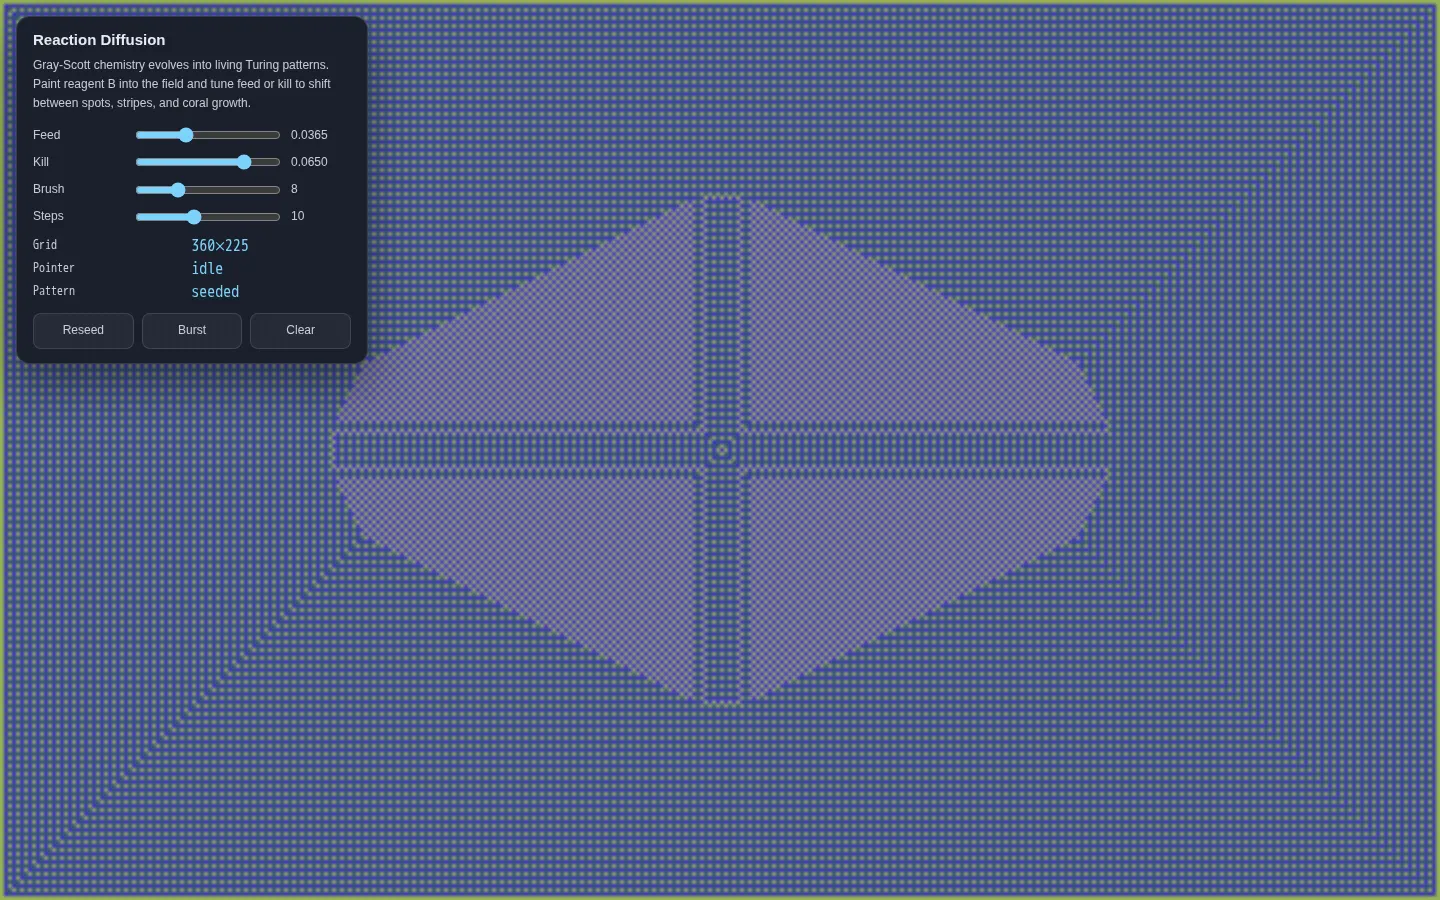
Task: Click the Pointer label
Action: (x=54, y=268)
